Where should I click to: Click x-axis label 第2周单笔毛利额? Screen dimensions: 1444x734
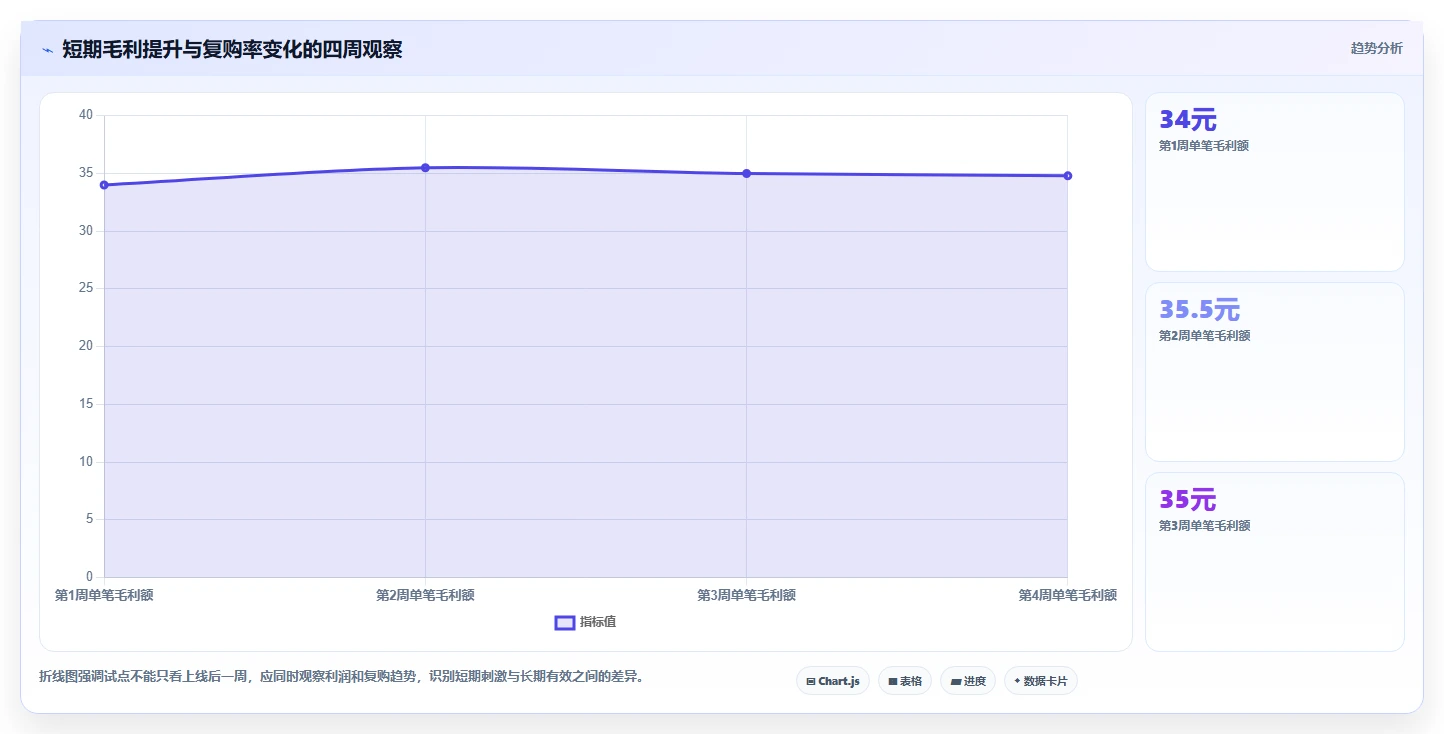(x=425, y=595)
